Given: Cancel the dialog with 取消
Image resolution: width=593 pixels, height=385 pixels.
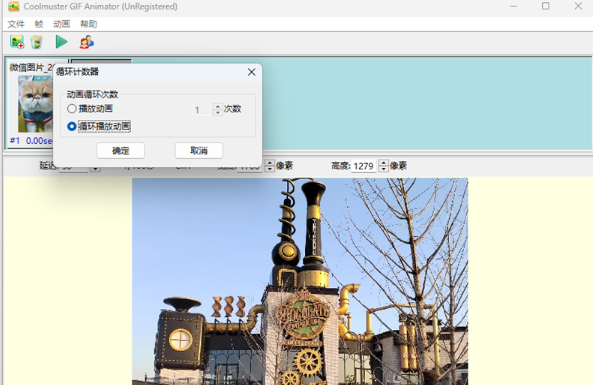Looking at the screenshot, I should tap(199, 151).
